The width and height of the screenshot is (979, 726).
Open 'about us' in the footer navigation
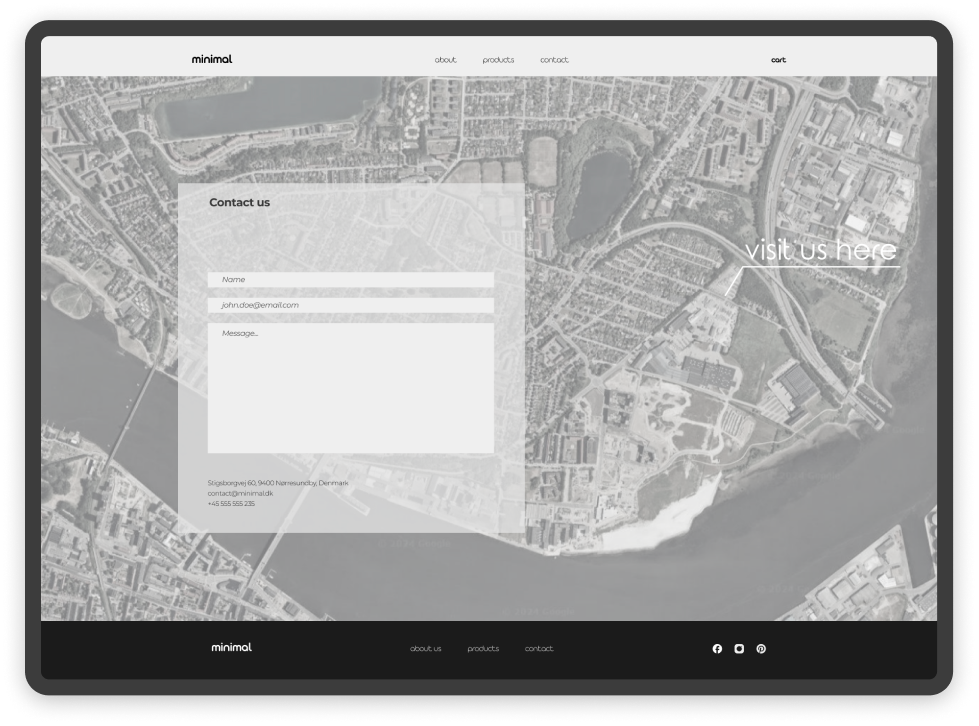tap(426, 648)
